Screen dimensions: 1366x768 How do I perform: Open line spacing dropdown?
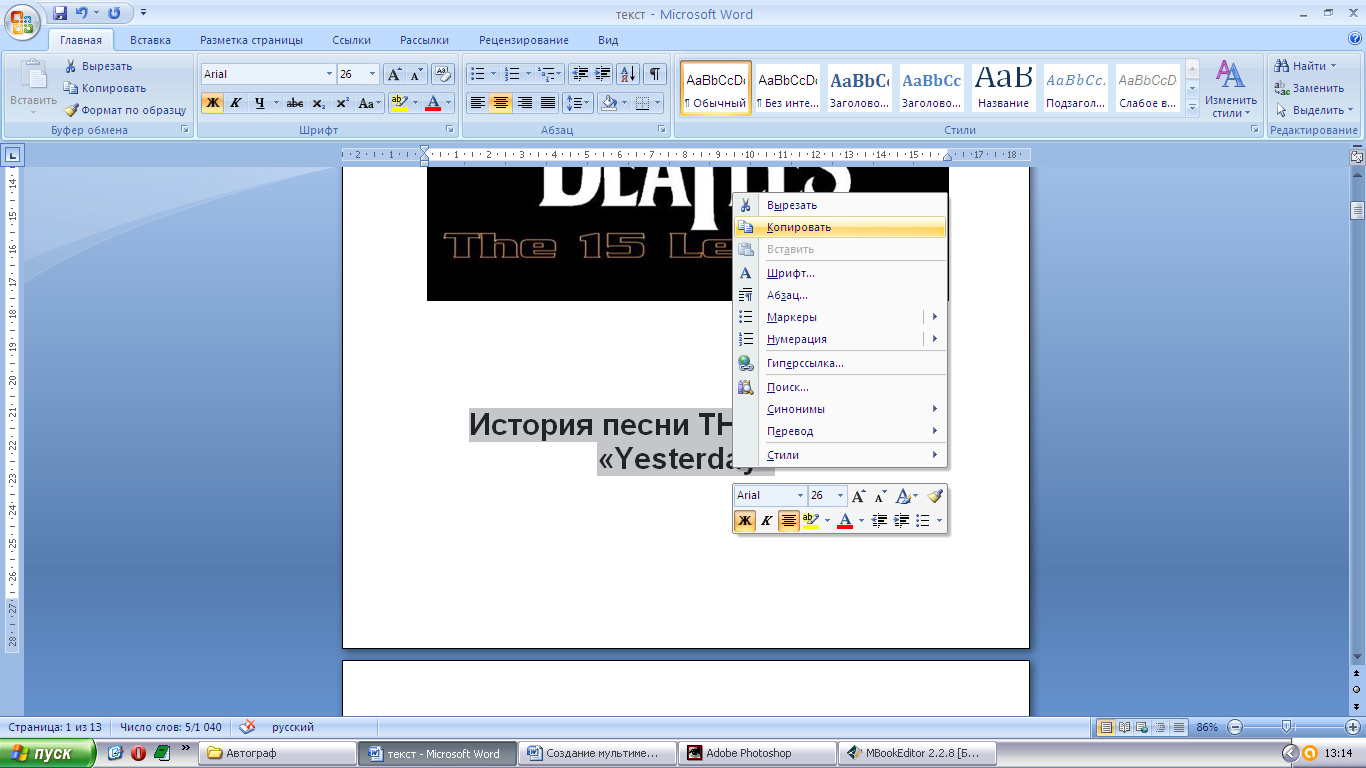pos(578,103)
